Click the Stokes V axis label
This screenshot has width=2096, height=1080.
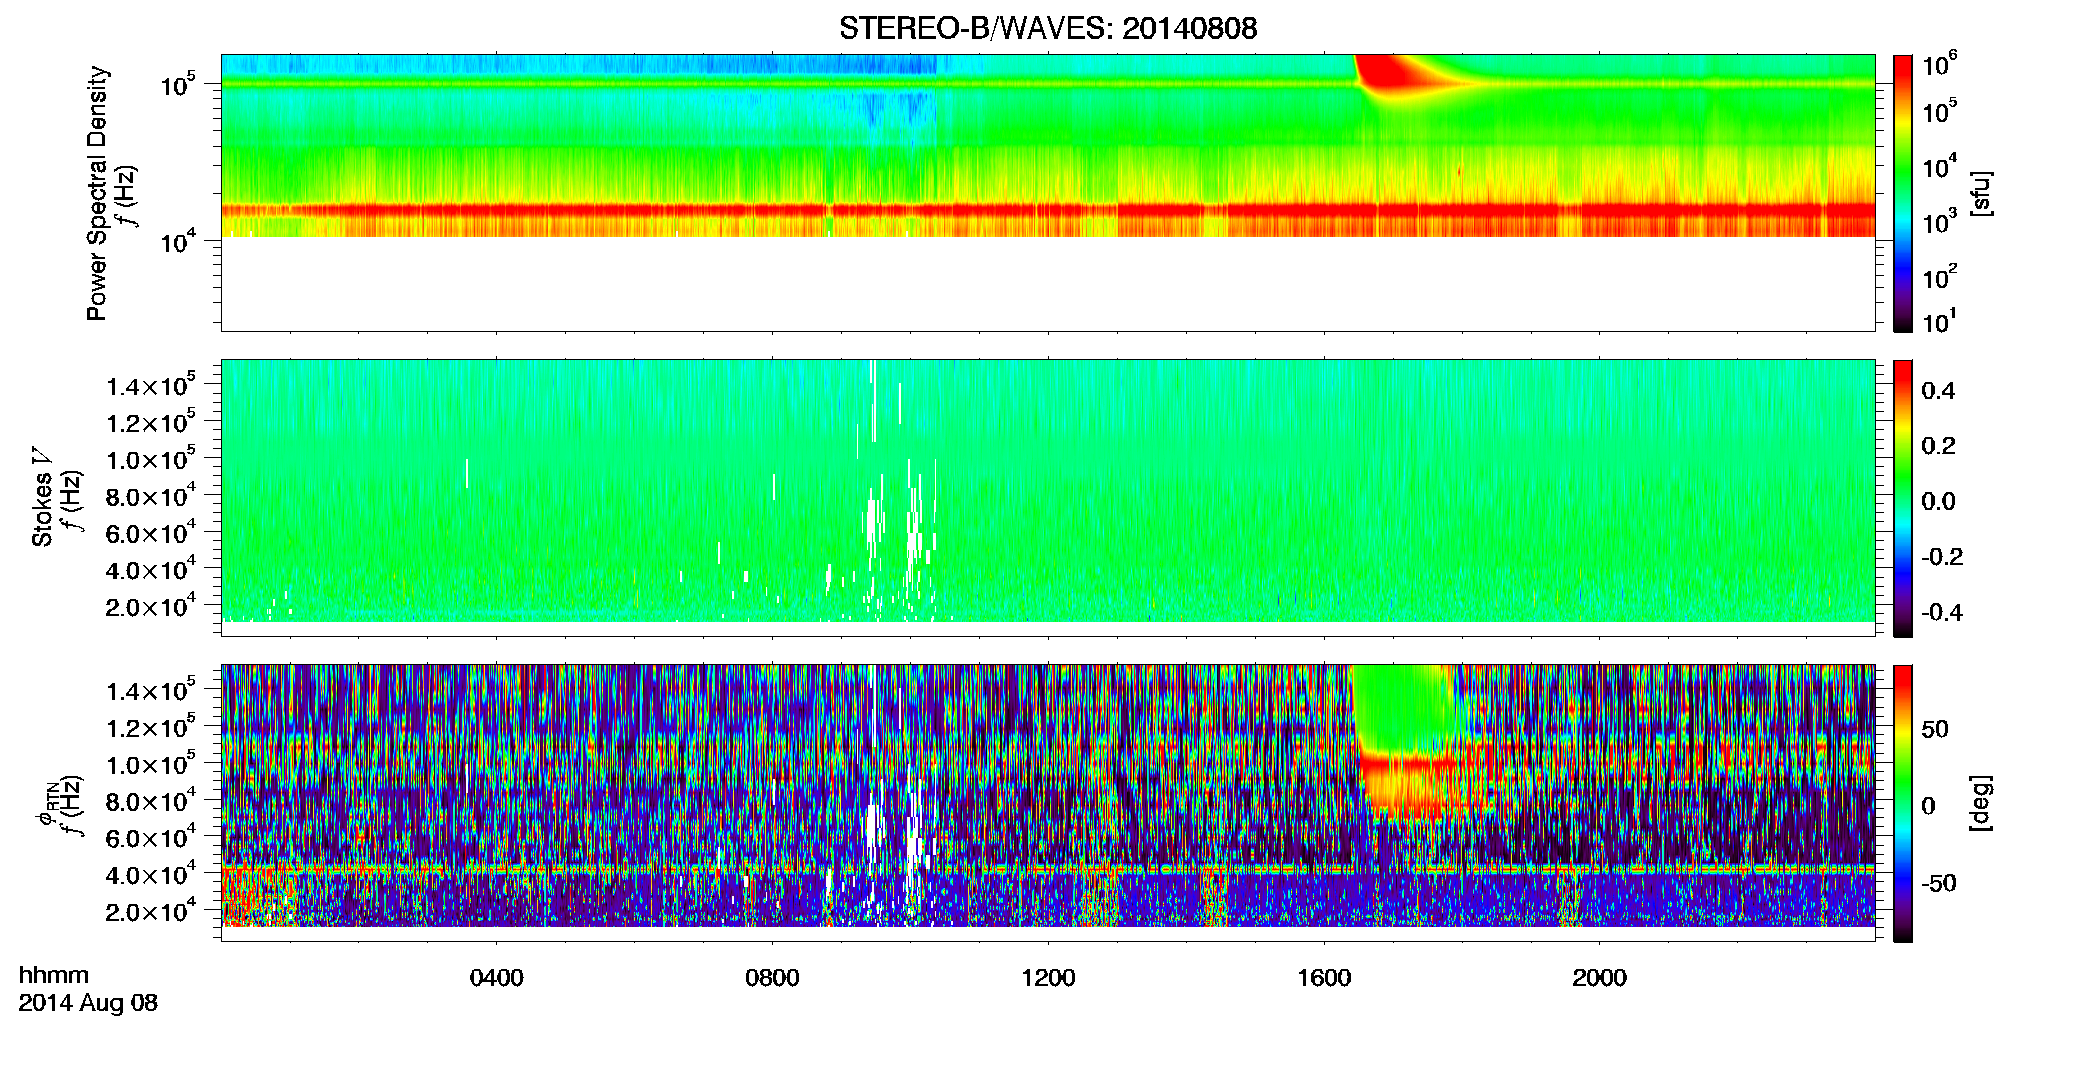coord(42,496)
